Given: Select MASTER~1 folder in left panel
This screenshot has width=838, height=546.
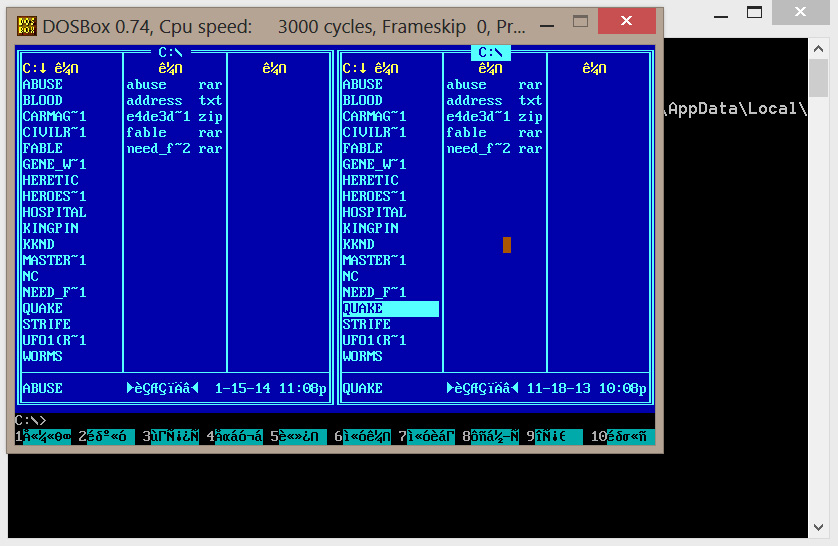Looking at the screenshot, I should tap(55, 261).
